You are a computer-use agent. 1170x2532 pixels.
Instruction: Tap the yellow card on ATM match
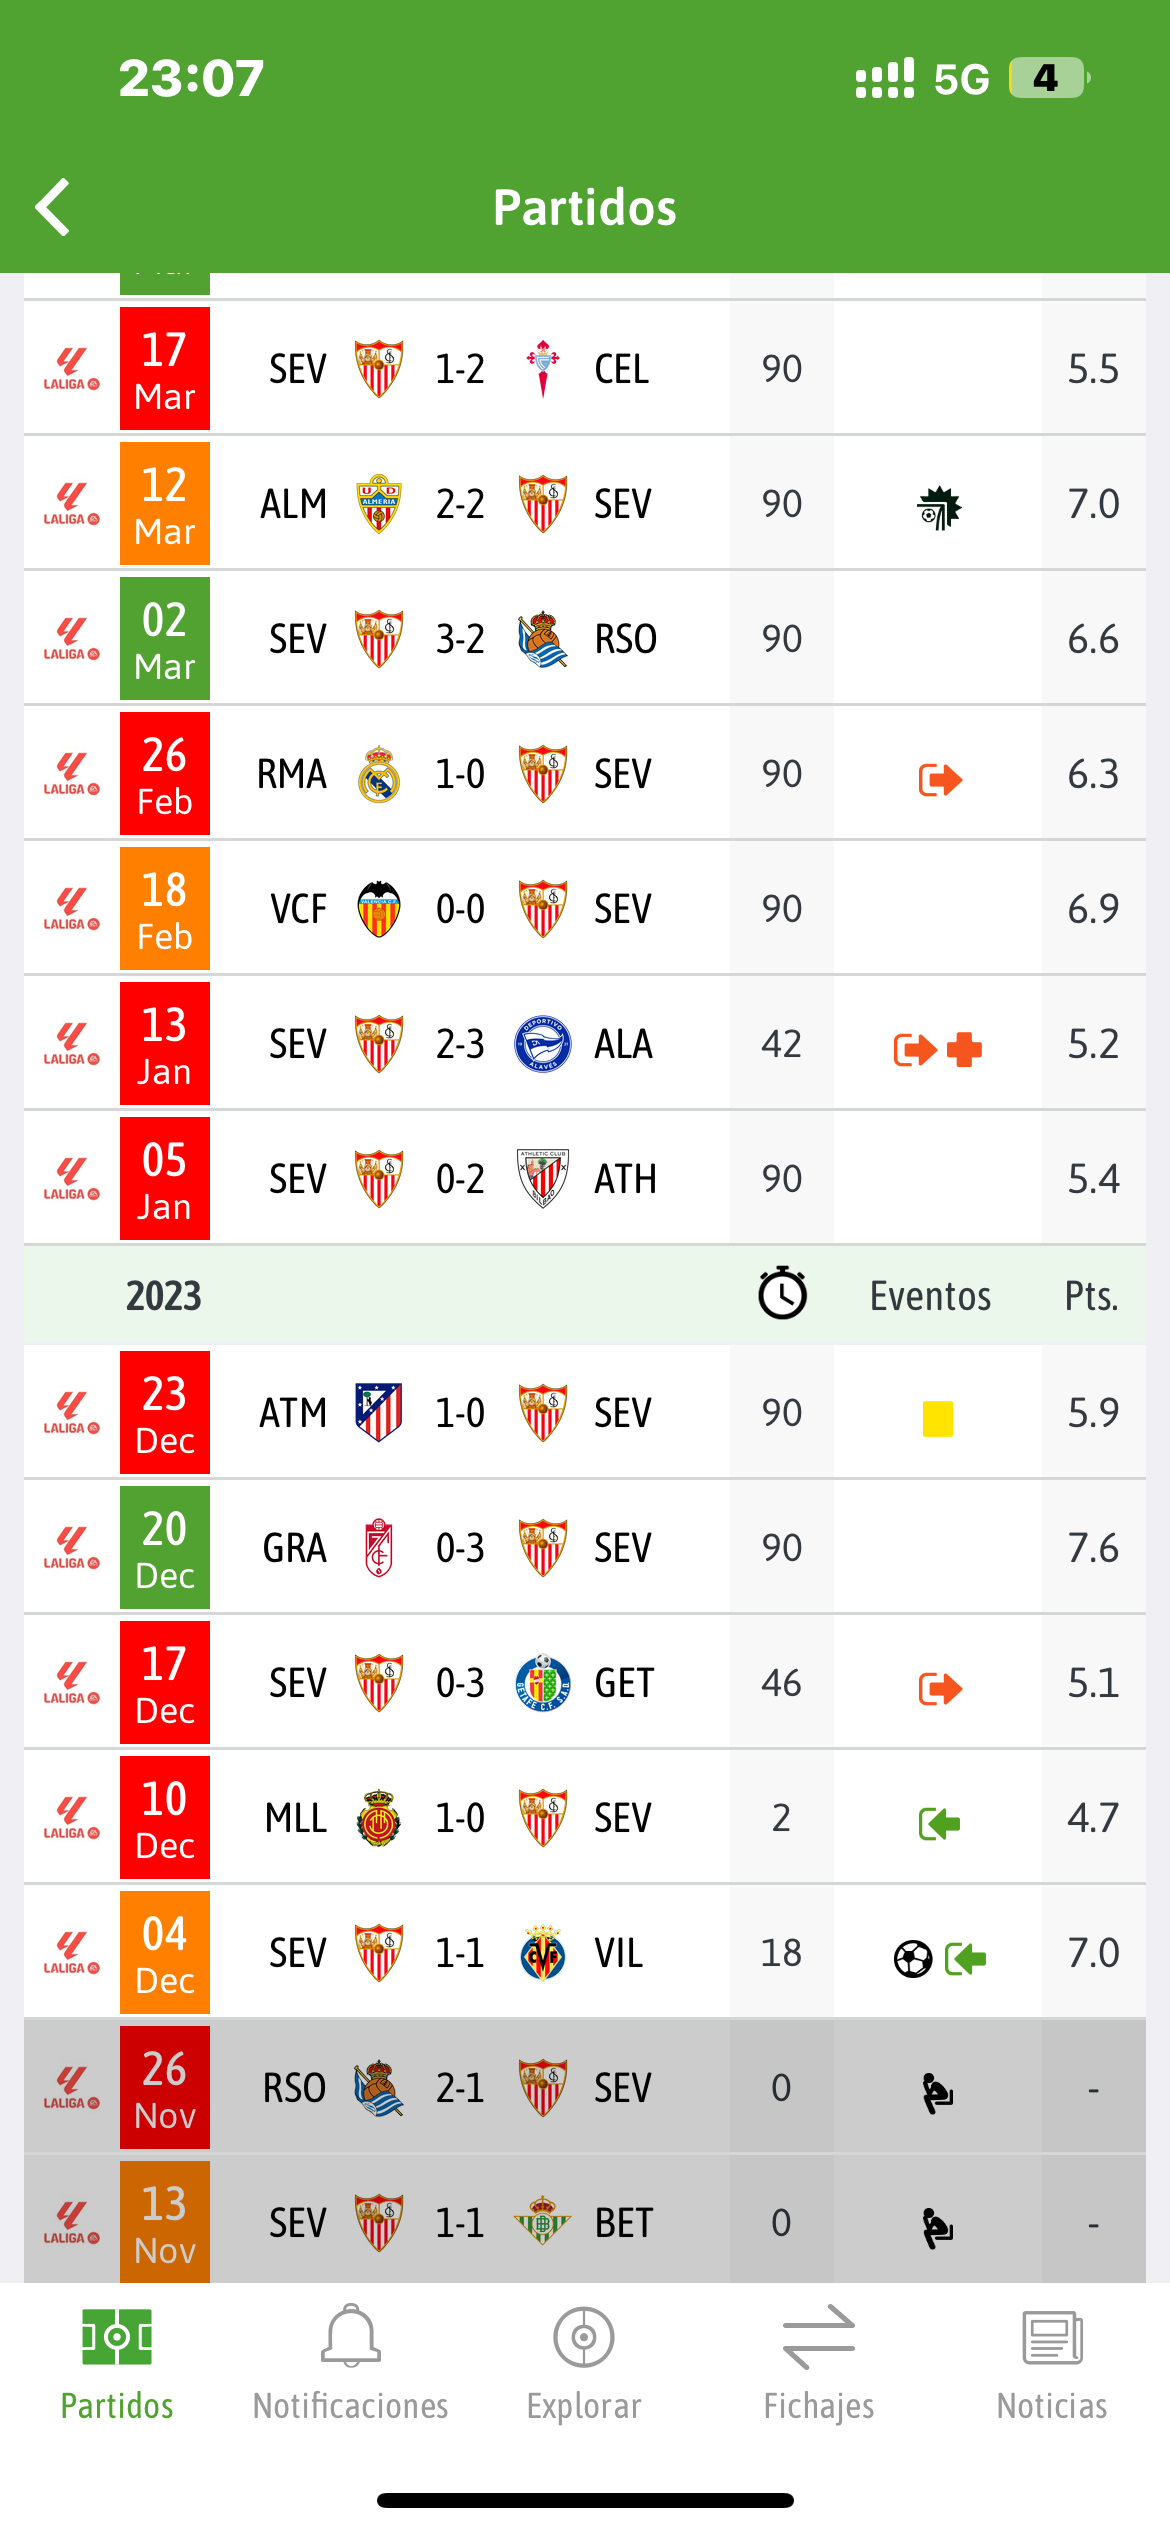938,1418
